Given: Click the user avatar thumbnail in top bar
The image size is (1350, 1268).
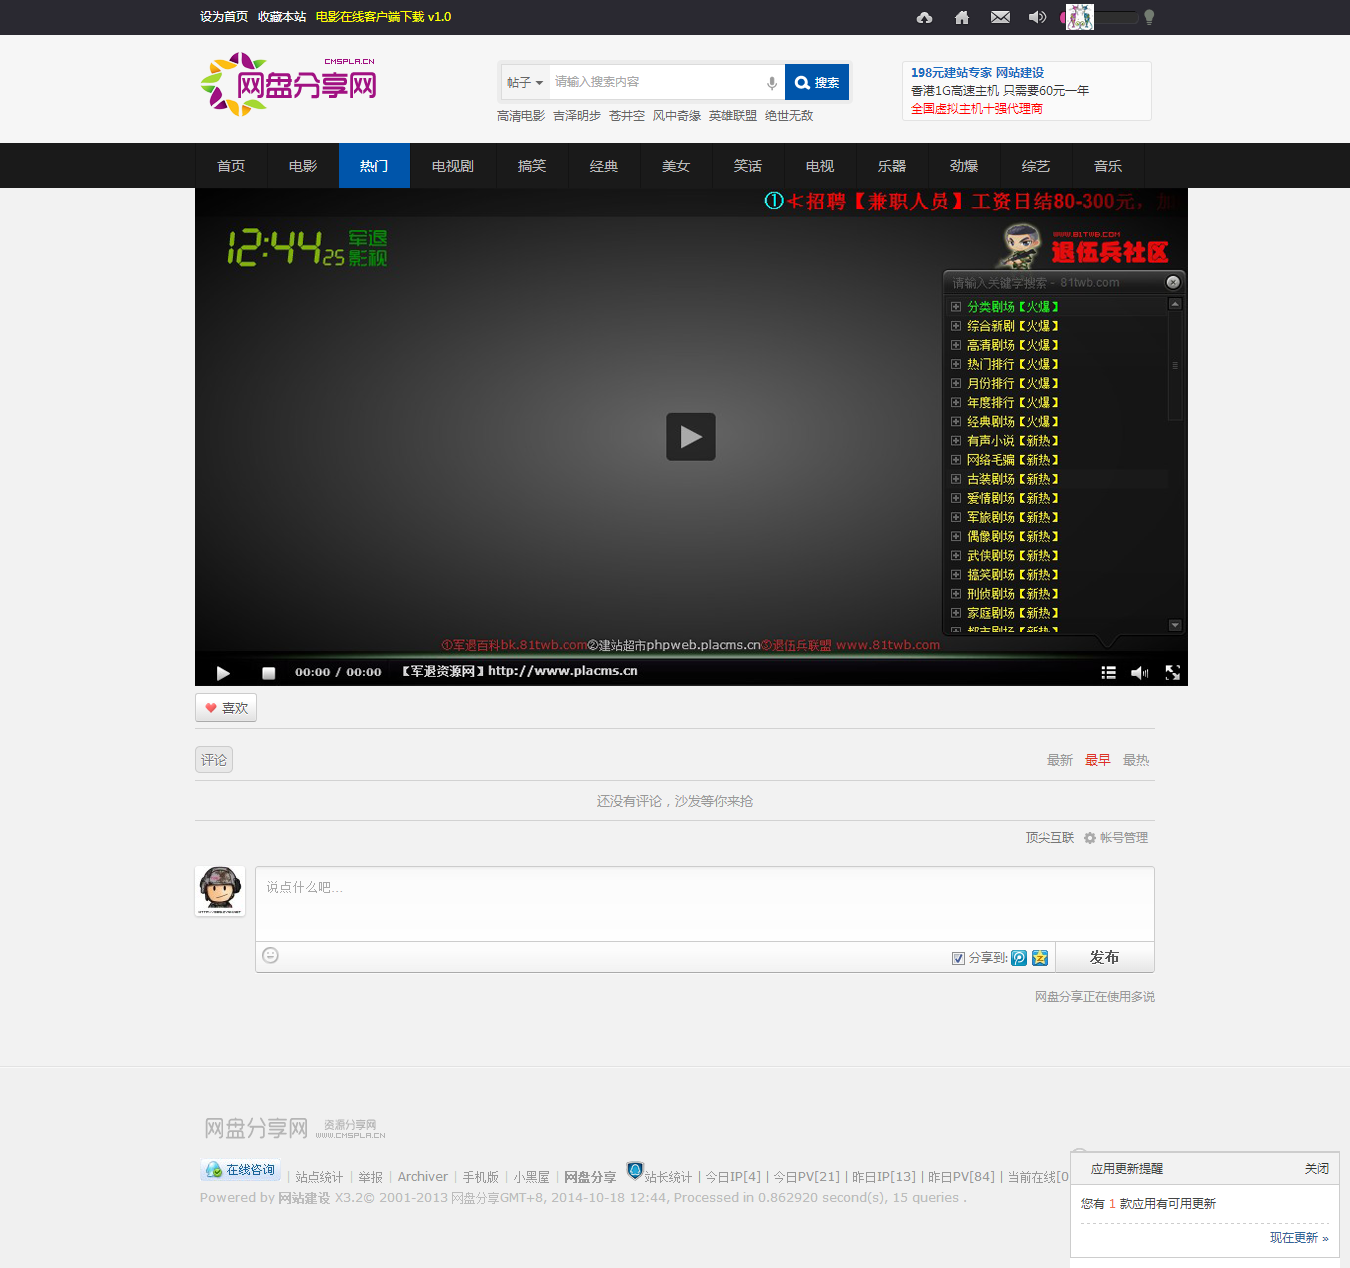Looking at the screenshot, I should click(x=1080, y=17).
